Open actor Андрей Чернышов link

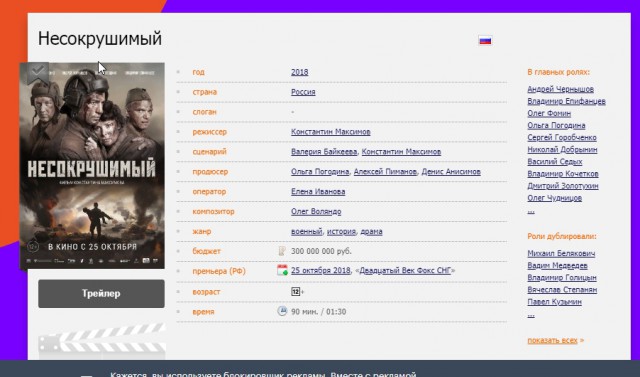tap(560, 89)
